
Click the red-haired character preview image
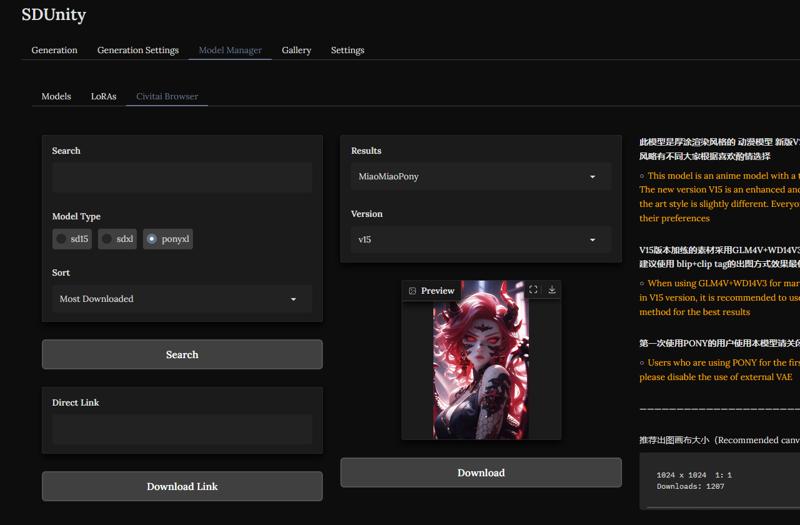481,360
